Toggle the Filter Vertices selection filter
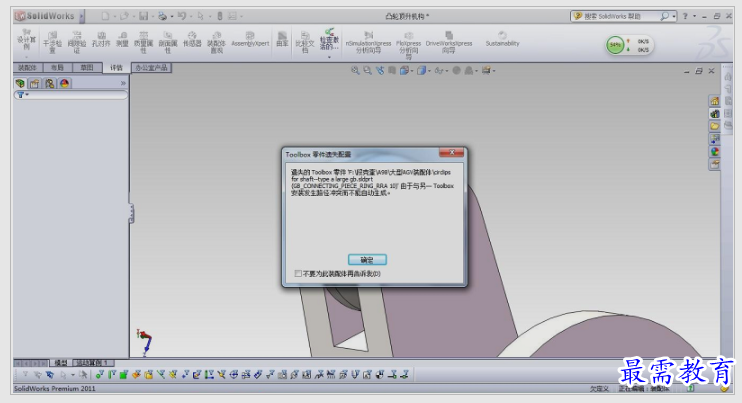This screenshot has height=403, width=742. point(99,375)
